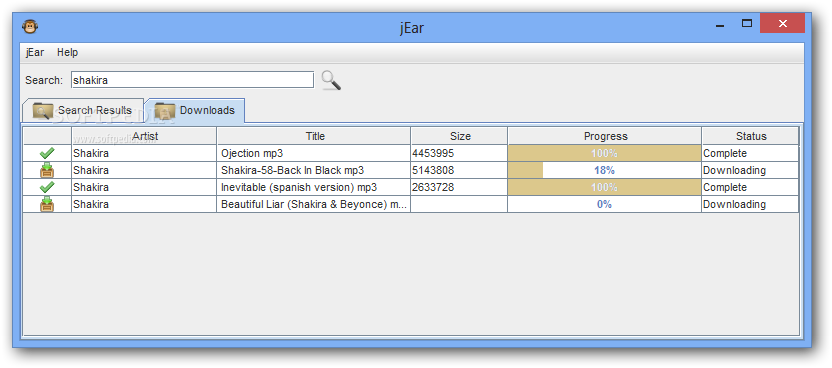Screen dimensions: 832x368
Task: Click the Downloading status of Back In Black
Action: coord(734,170)
